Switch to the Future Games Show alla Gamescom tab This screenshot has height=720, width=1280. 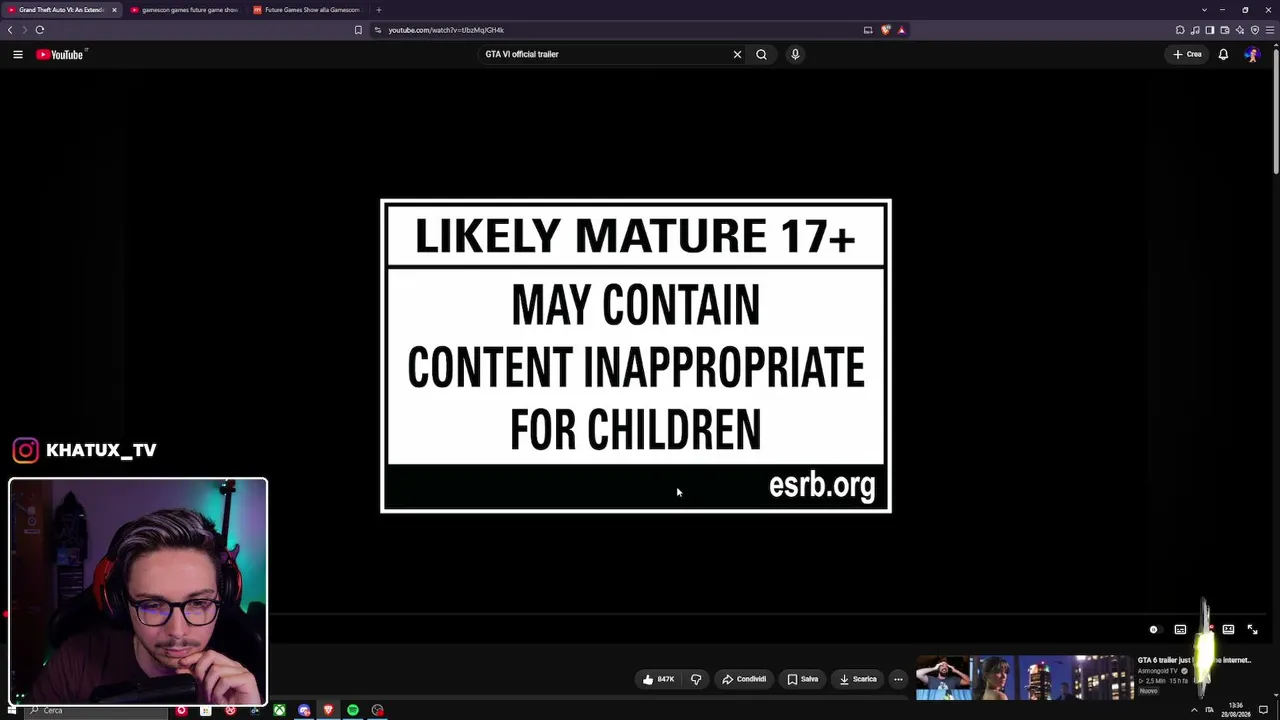point(308,10)
